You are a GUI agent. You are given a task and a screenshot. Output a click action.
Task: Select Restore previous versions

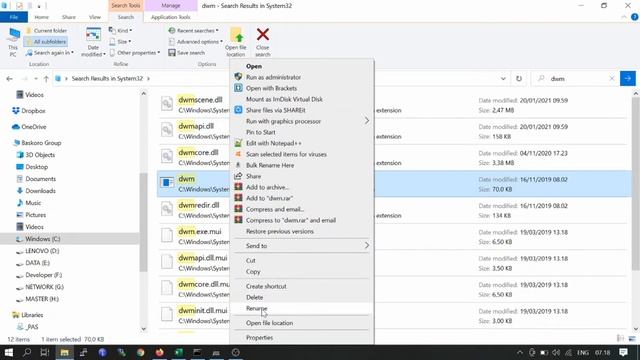tap(302, 231)
